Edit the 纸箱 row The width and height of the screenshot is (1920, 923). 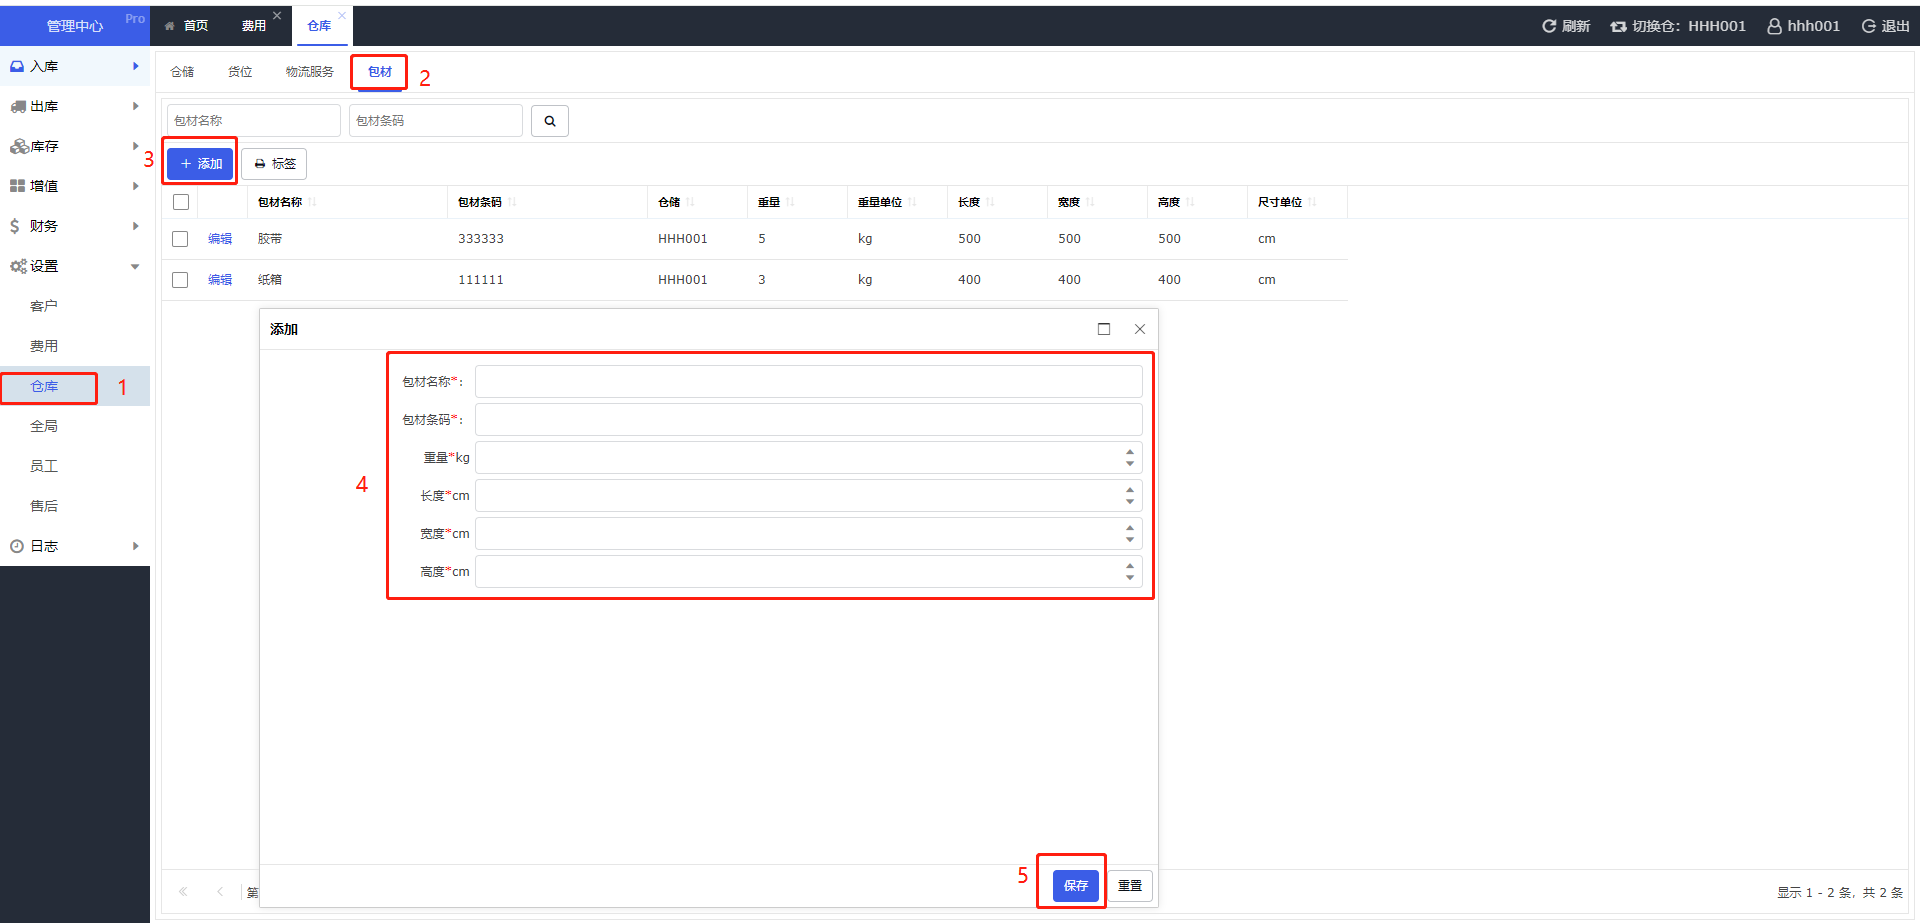(220, 280)
